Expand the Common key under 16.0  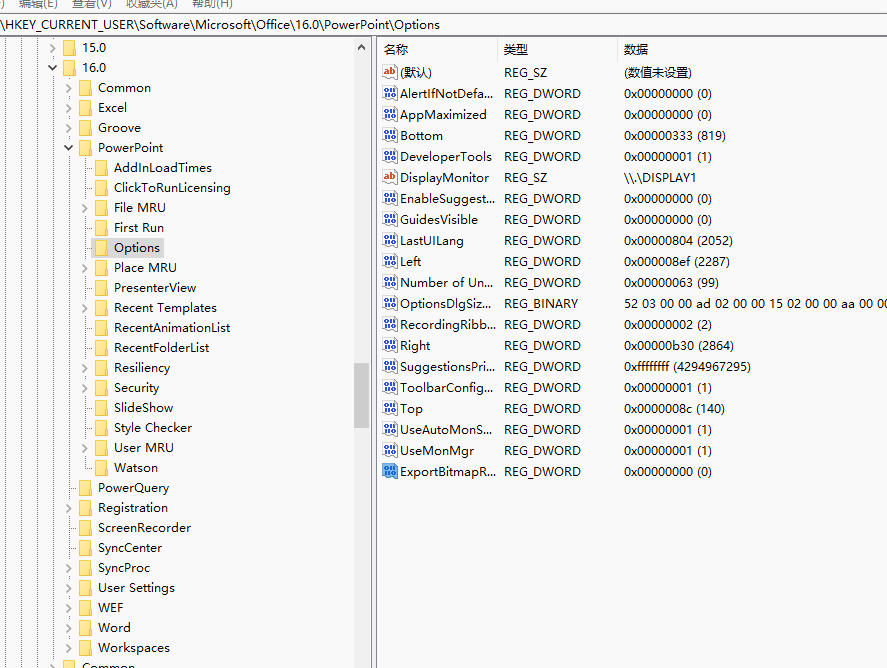pyautogui.click(x=68, y=88)
